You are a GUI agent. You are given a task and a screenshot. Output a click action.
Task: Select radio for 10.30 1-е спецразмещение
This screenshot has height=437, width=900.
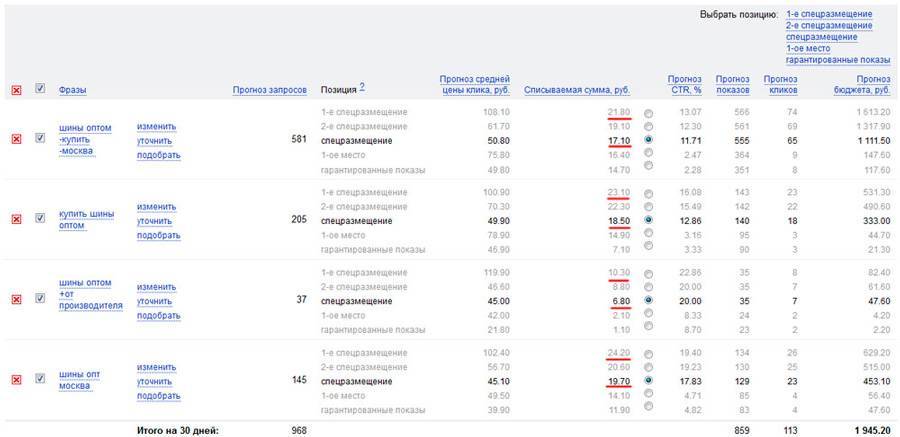(649, 274)
